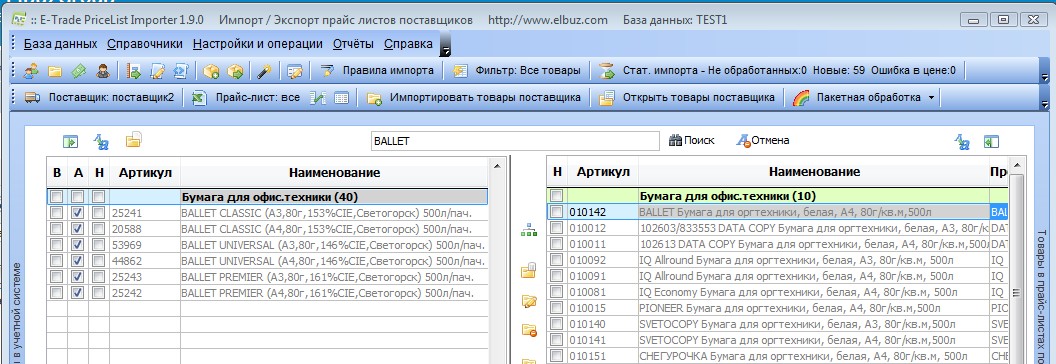Open the Отчёты menu
Viewport: 1056px width, 364px height.
(353, 44)
